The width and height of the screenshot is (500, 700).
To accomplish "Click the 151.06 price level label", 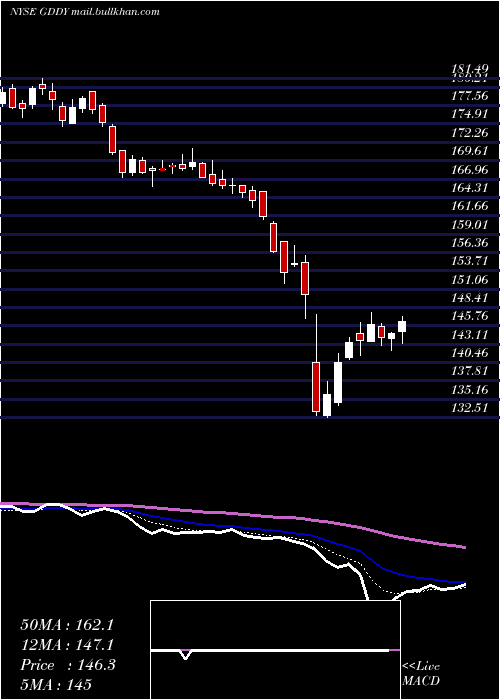I will click(x=470, y=279).
